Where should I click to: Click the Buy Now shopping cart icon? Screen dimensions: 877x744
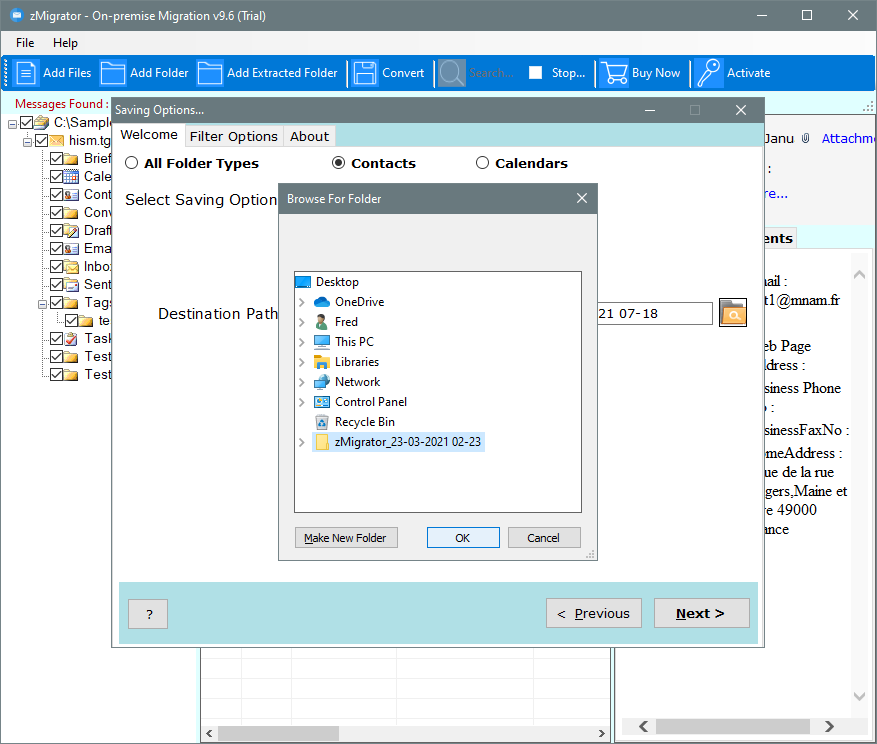[x=614, y=73]
